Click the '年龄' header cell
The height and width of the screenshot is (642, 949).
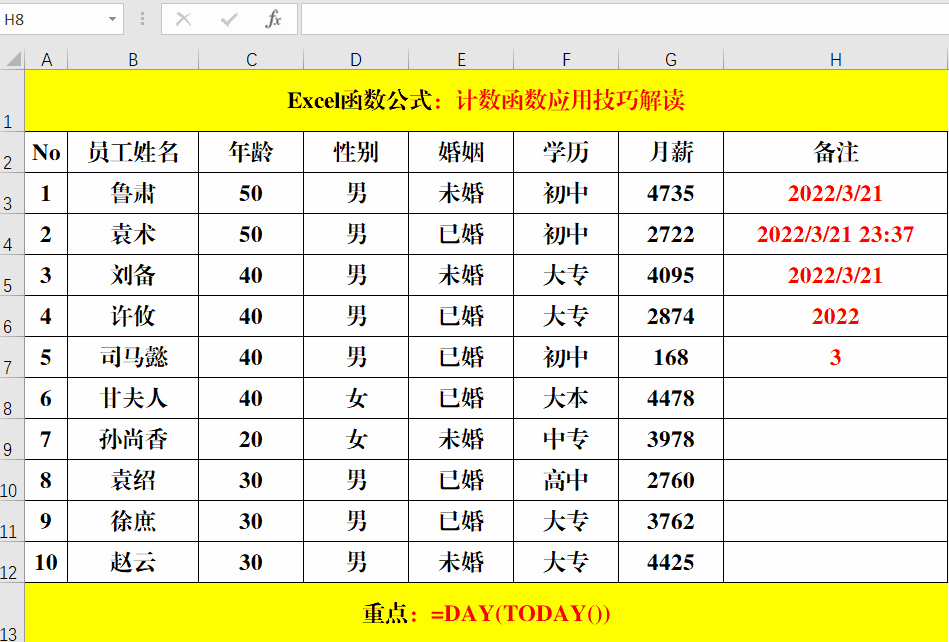click(x=251, y=152)
